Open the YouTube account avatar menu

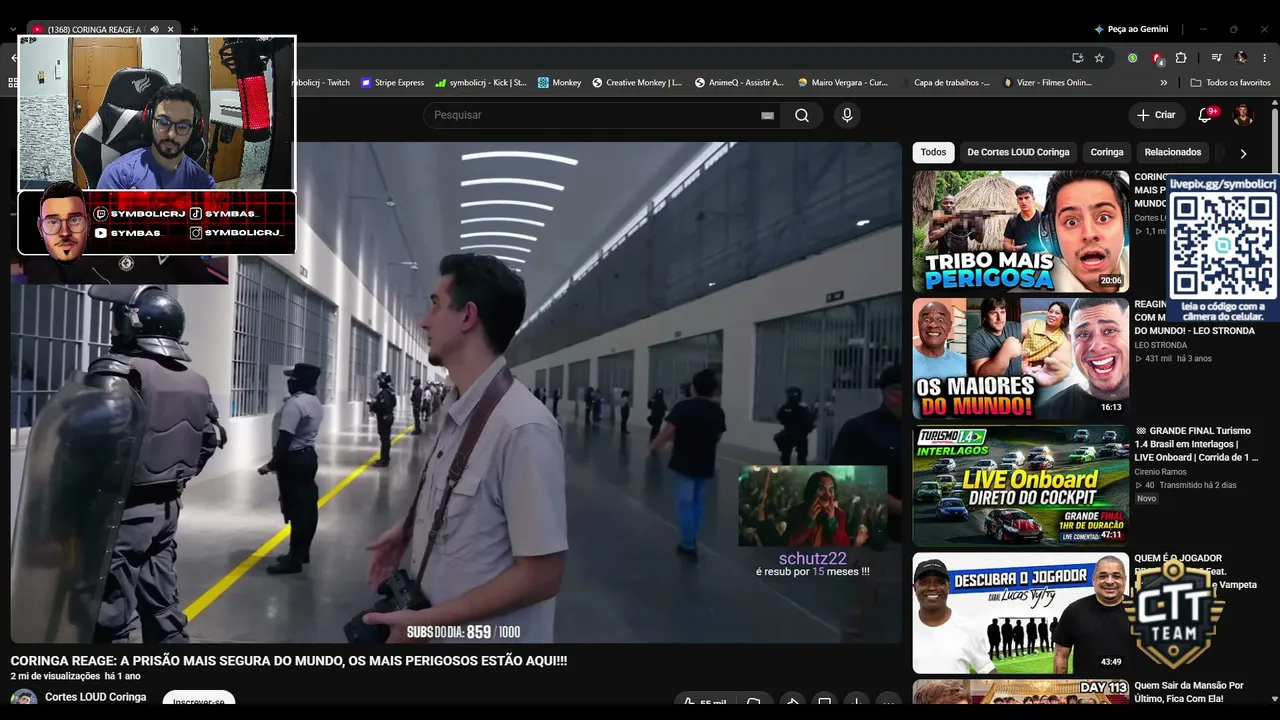tap(1243, 115)
